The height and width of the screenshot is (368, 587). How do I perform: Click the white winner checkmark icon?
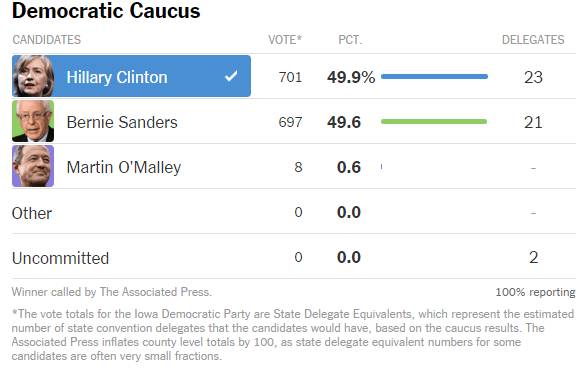point(231,76)
